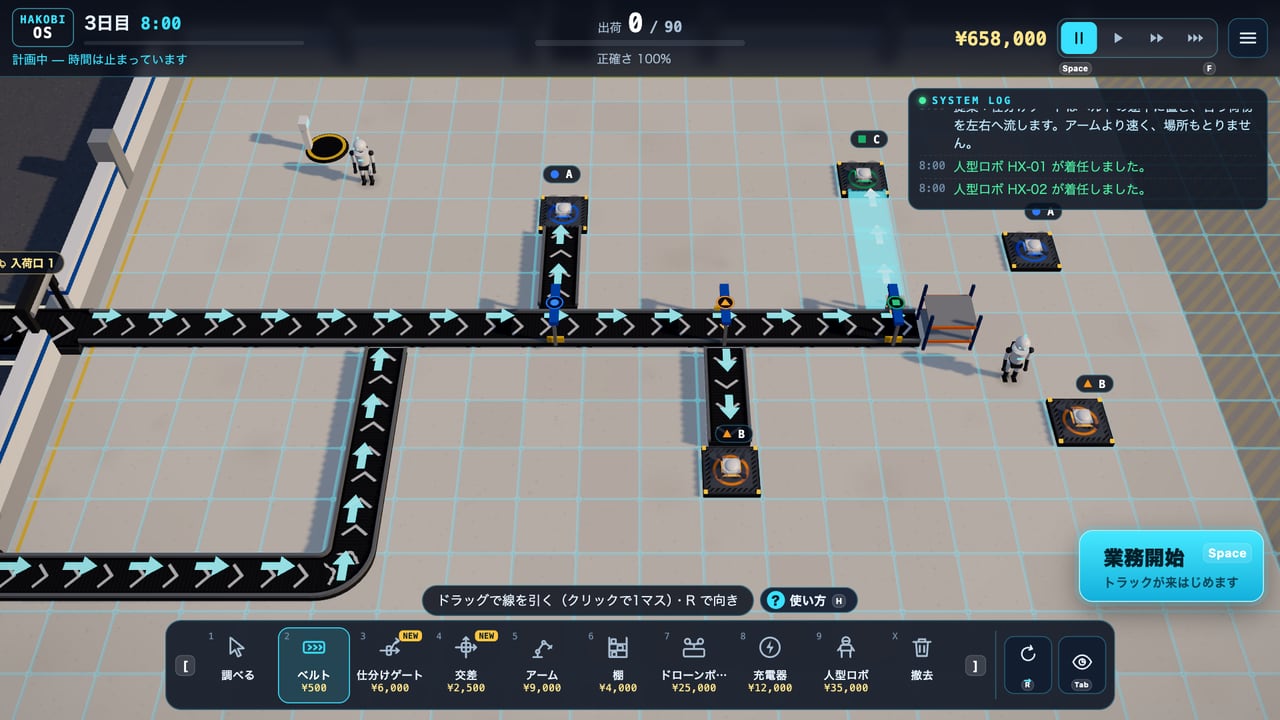This screenshot has width=1280, height=720.
Task: Click the HAKOBI OS logo
Action: tap(42, 26)
